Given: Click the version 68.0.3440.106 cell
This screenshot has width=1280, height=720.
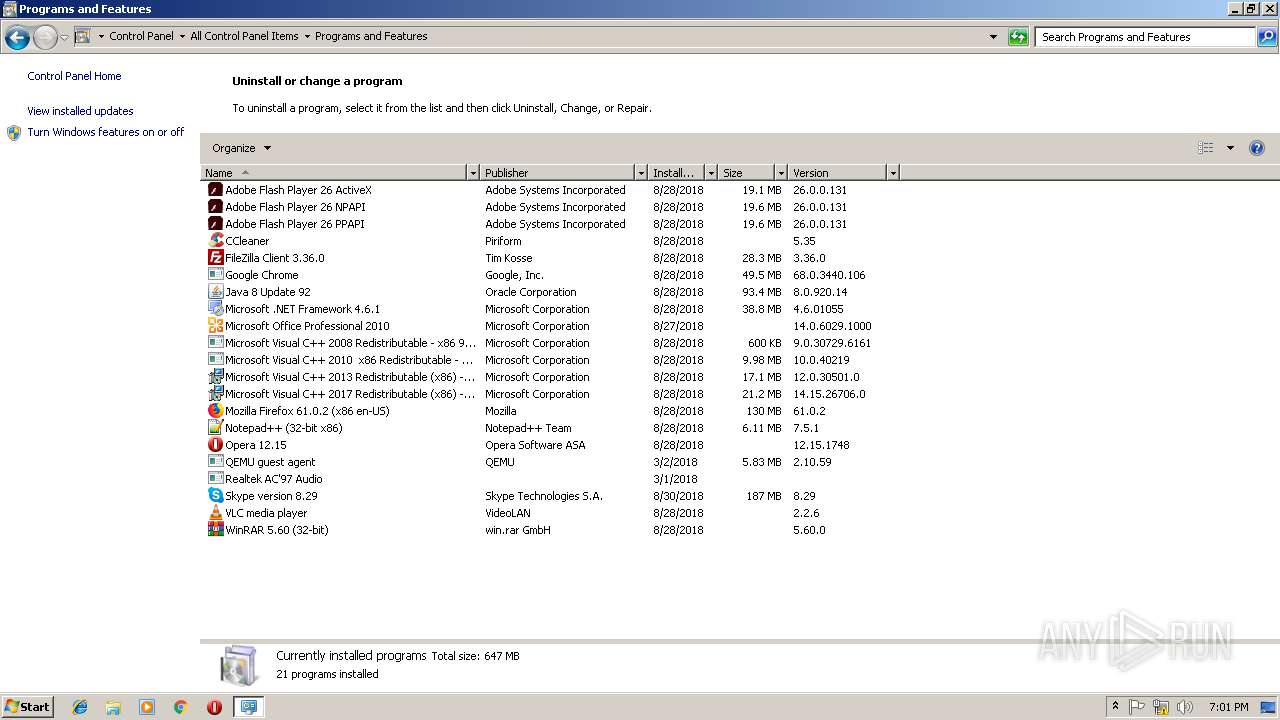Looking at the screenshot, I should coord(829,275).
